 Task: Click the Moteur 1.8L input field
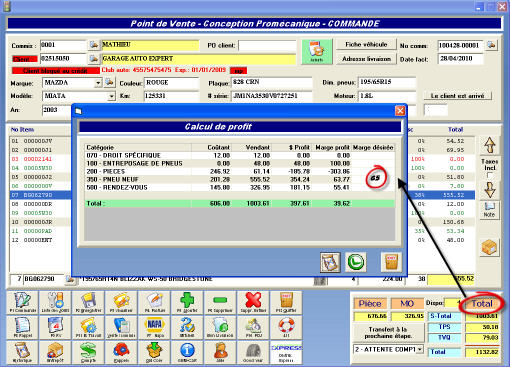(387, 96)
